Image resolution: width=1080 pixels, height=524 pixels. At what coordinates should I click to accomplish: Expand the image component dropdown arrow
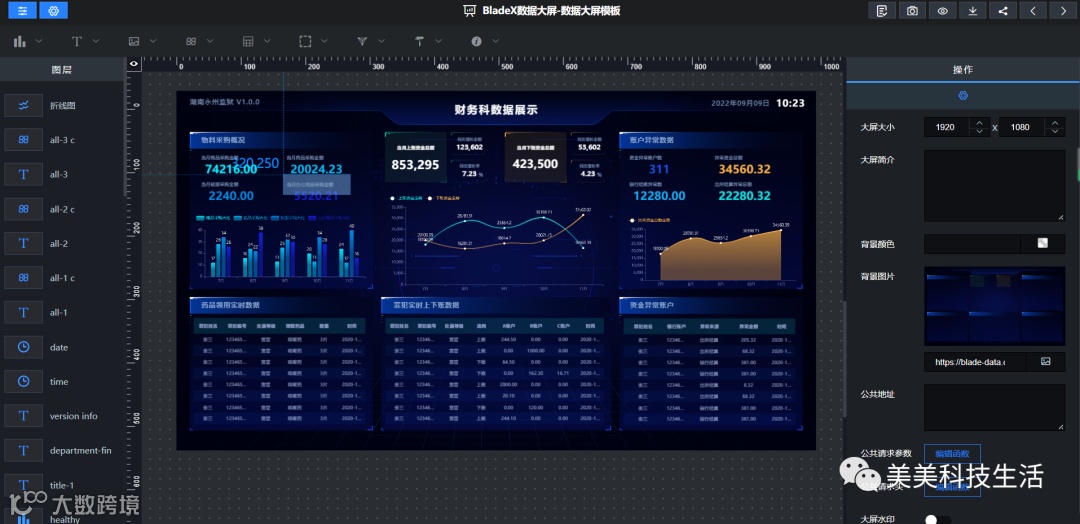(153, 41)
